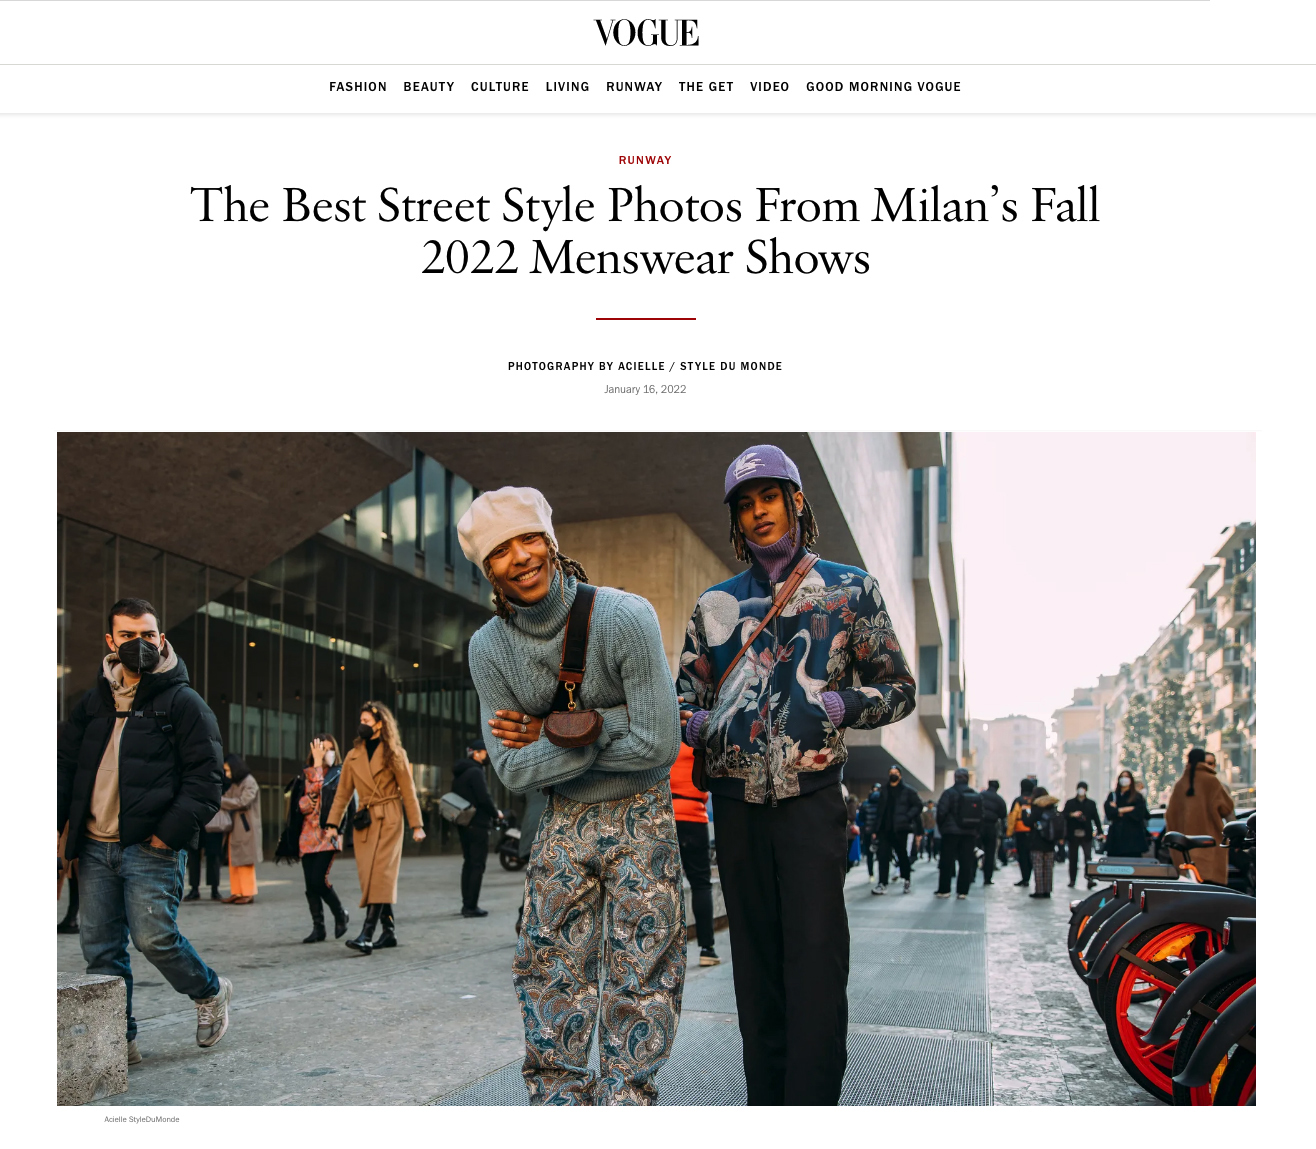Visit The Get section
The width and height of the screenshot is (1316, 1149).
(x=706, y=87)
